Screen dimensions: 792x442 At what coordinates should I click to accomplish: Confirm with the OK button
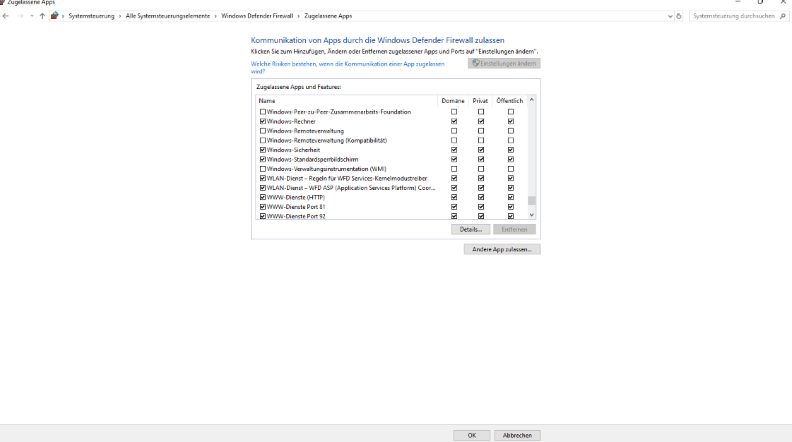pos(472,435)
